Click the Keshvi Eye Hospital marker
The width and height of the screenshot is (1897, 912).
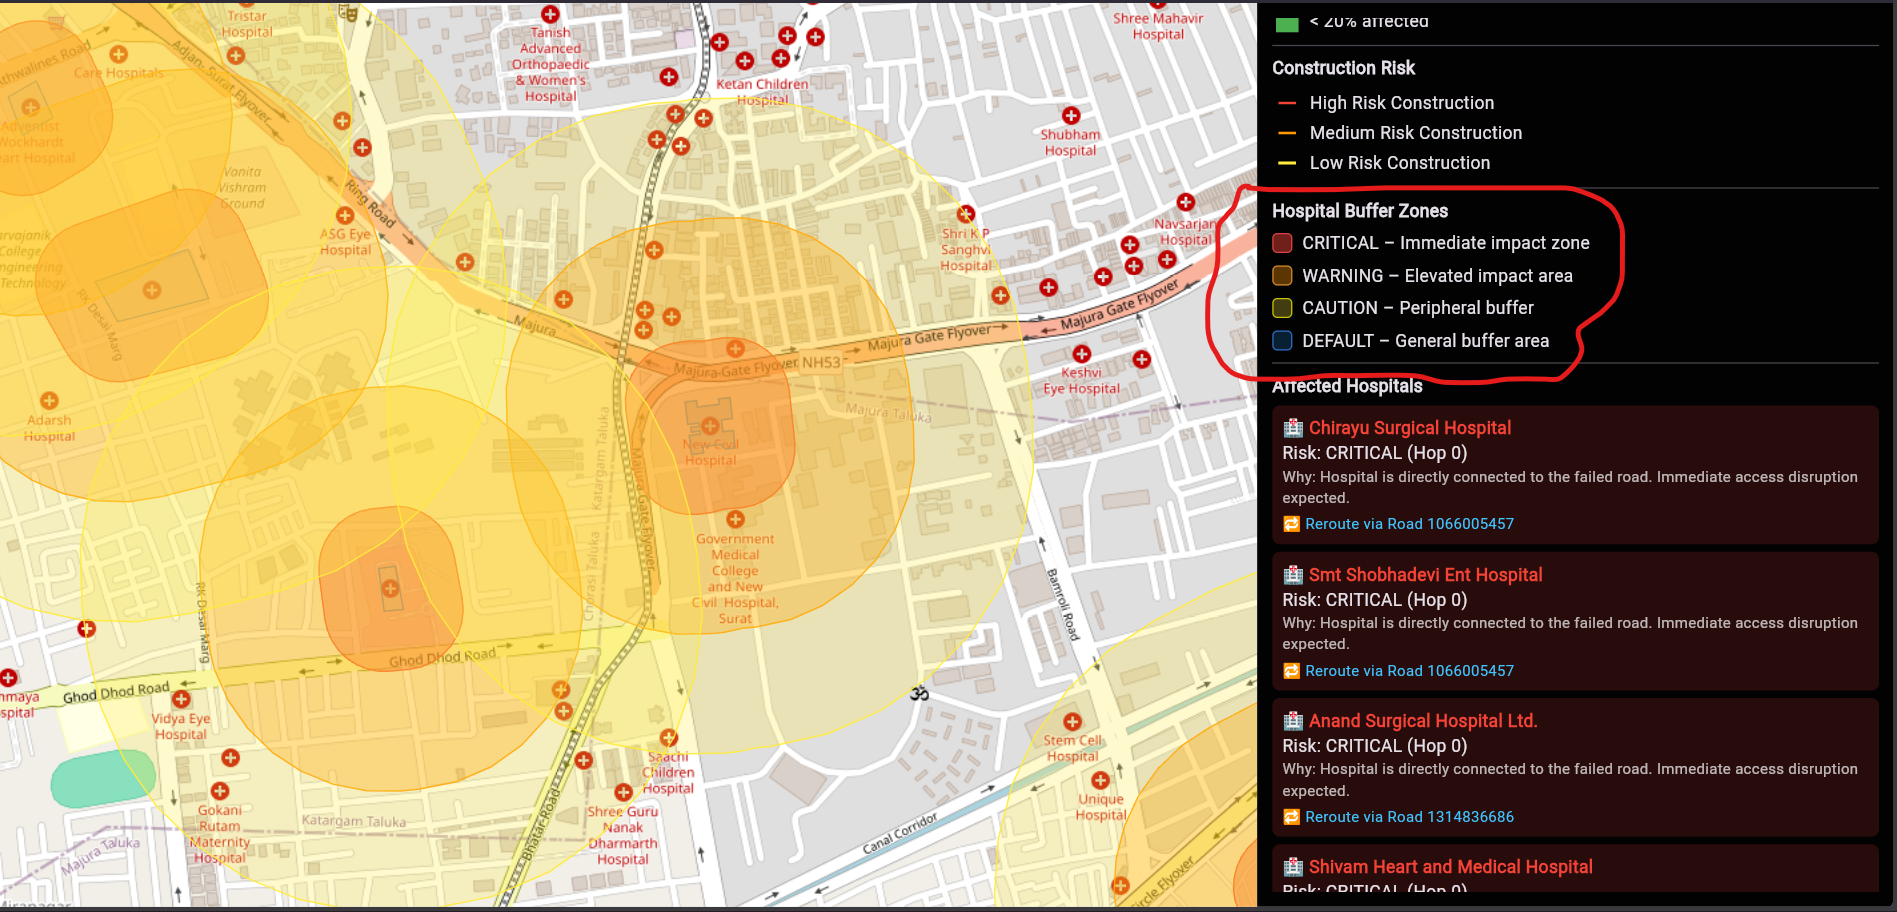pos(1082,354)
